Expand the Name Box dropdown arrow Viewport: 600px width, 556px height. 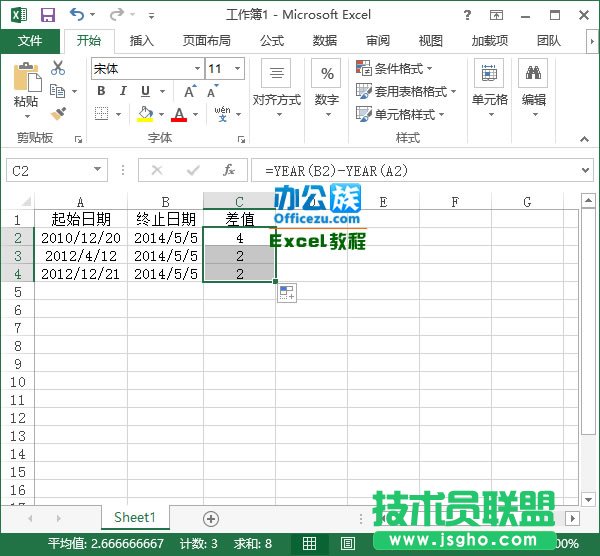point(97,169)
